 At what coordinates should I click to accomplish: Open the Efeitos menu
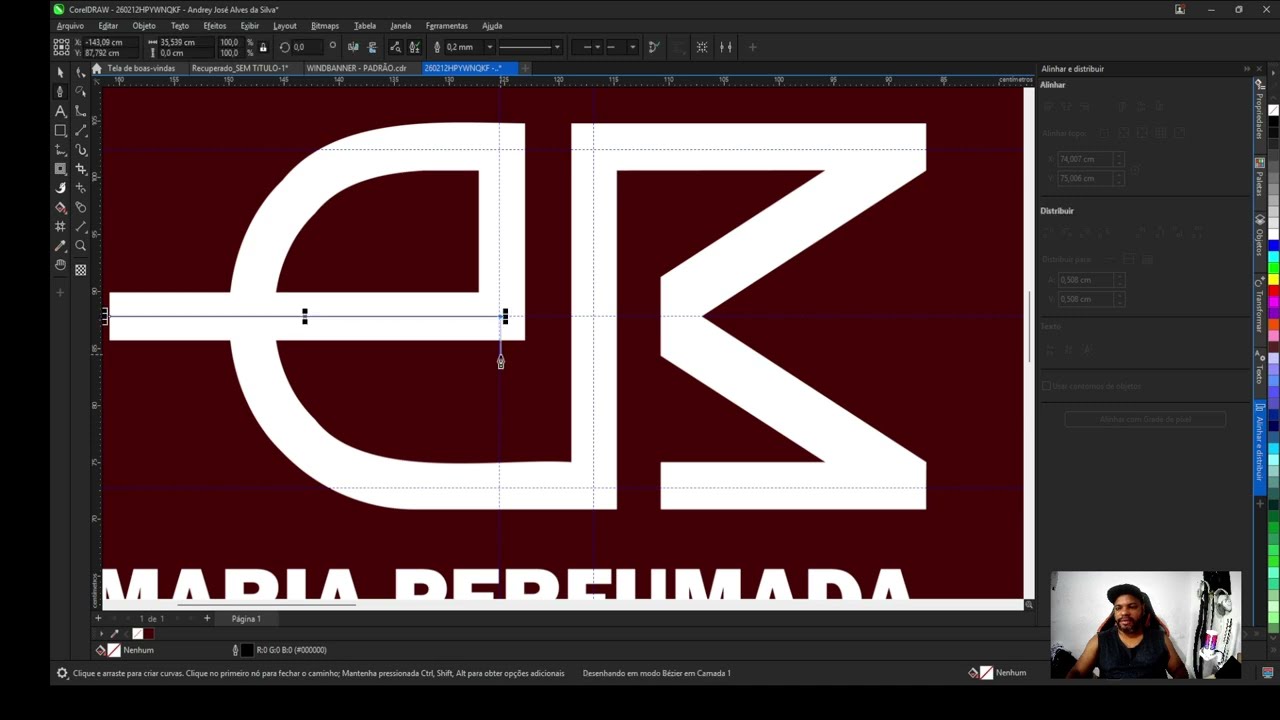coord(214,26)
